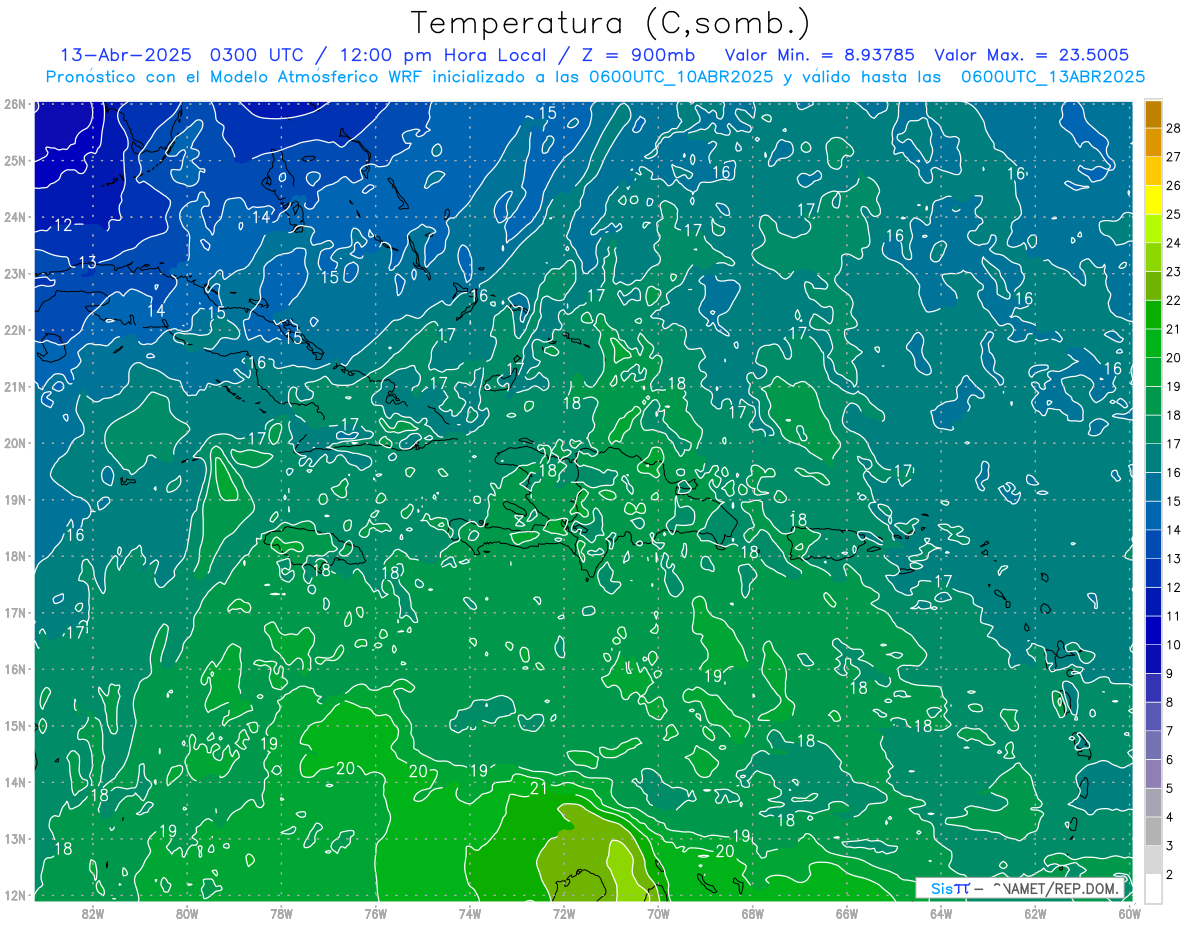The height and width of the screenshot is (927, 1200).
Task: Click the '17N' latitude axis label
Action: 14,612
